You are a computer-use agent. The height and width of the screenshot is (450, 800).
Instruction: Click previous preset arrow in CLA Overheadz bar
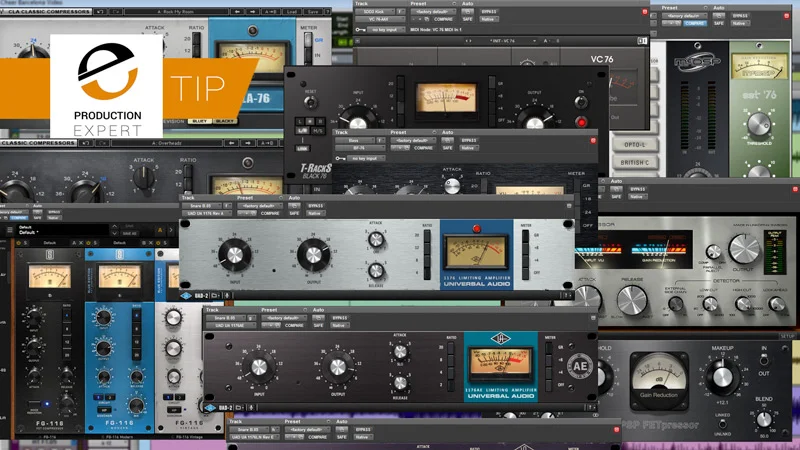pyautogui.click(x=232, y=143)
